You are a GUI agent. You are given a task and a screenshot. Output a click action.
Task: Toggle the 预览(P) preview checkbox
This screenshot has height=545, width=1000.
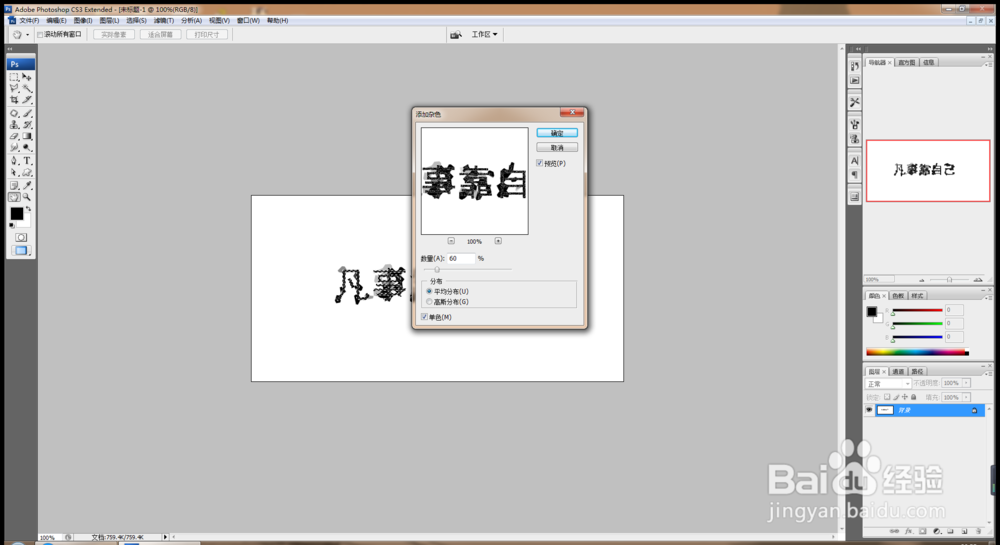coord(540,163)
